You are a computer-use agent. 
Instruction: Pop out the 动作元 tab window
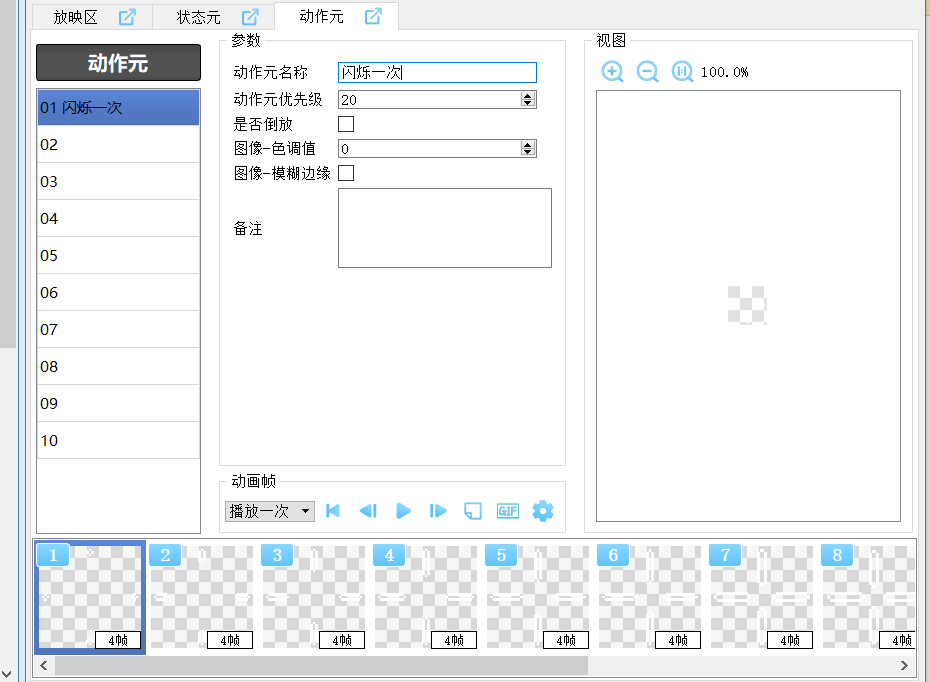coord(373,17)
